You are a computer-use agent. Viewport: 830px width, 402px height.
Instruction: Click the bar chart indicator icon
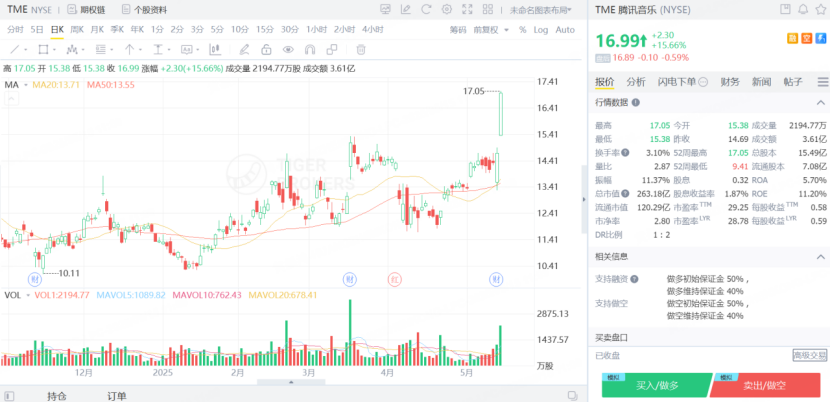pos(215,50)
